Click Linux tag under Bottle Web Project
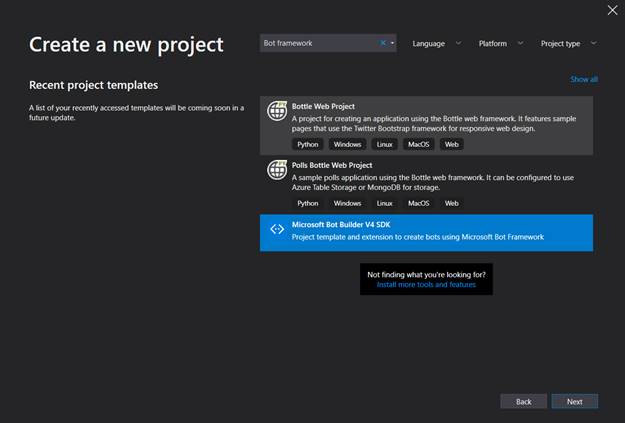The height and width of the screenshot is (423, 625). click(x=385, y=144)
